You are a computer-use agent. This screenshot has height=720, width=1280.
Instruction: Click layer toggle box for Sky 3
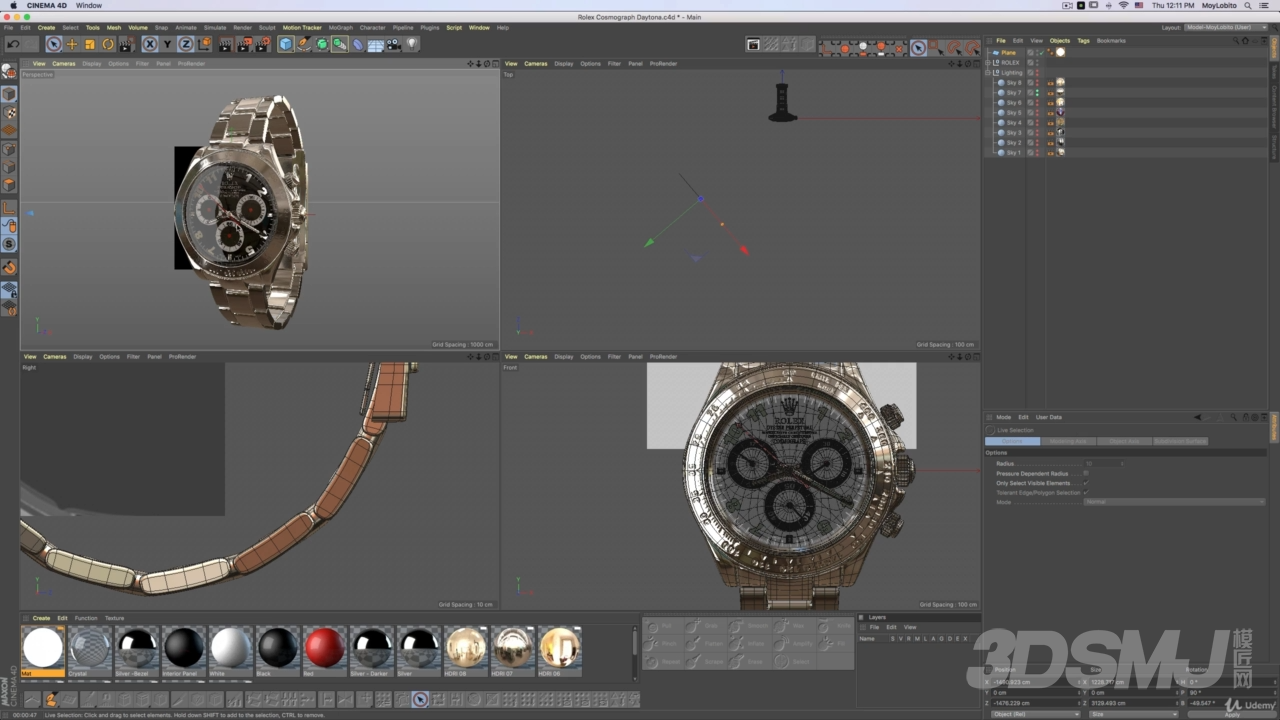1030,133
